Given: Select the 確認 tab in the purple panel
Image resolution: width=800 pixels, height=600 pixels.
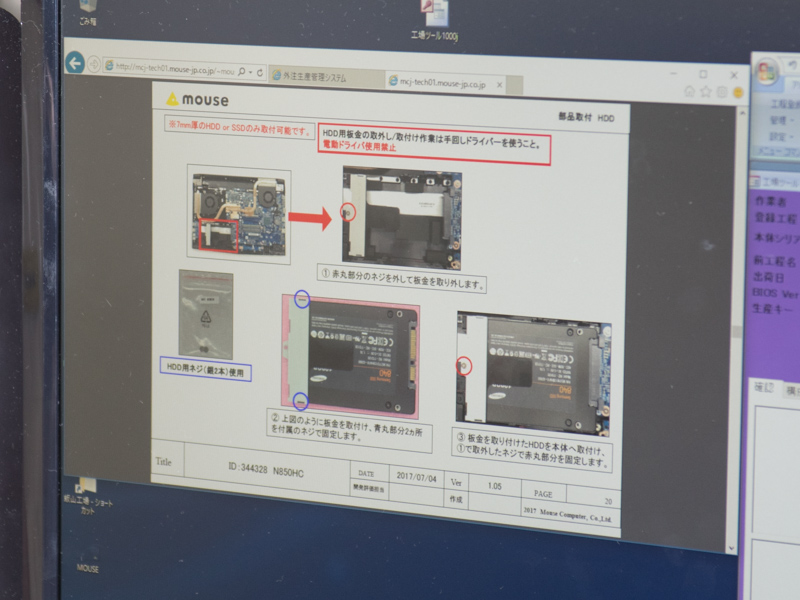Looking at the screenshot, I should point(765,388).
